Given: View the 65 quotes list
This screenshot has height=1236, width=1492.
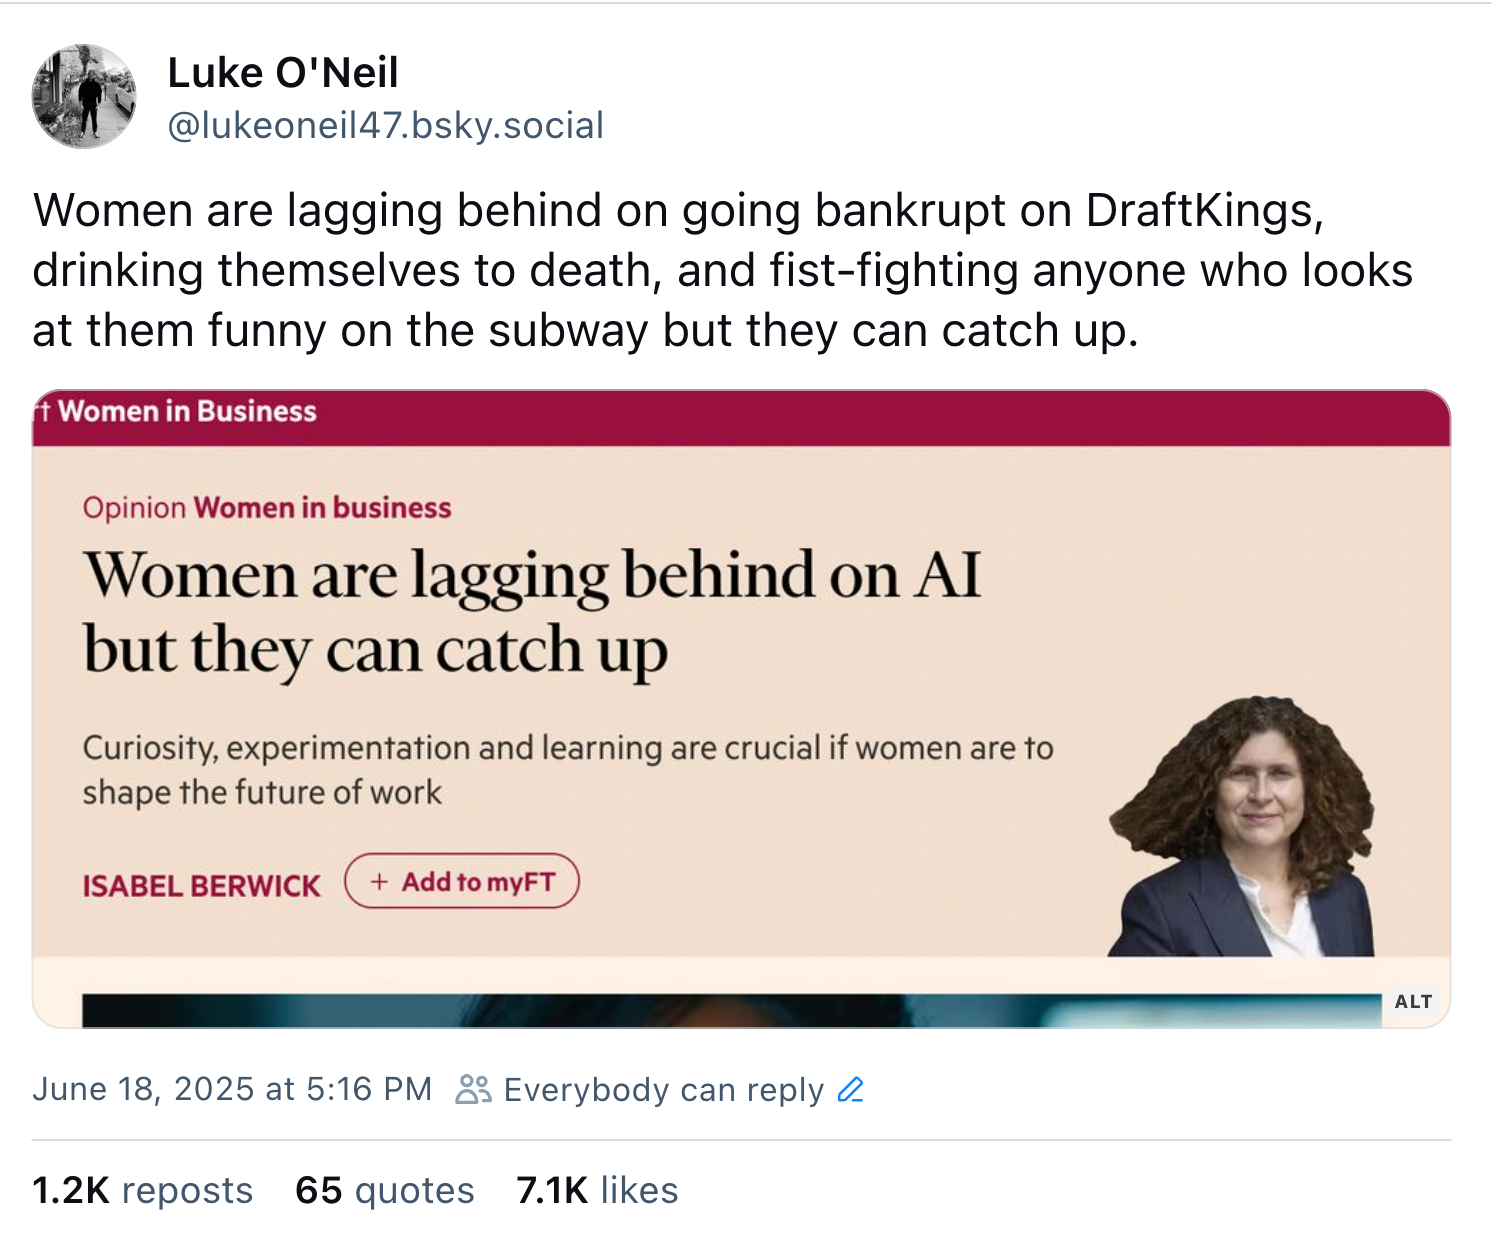Looking at the screenshot, I should coord(385,1190).
